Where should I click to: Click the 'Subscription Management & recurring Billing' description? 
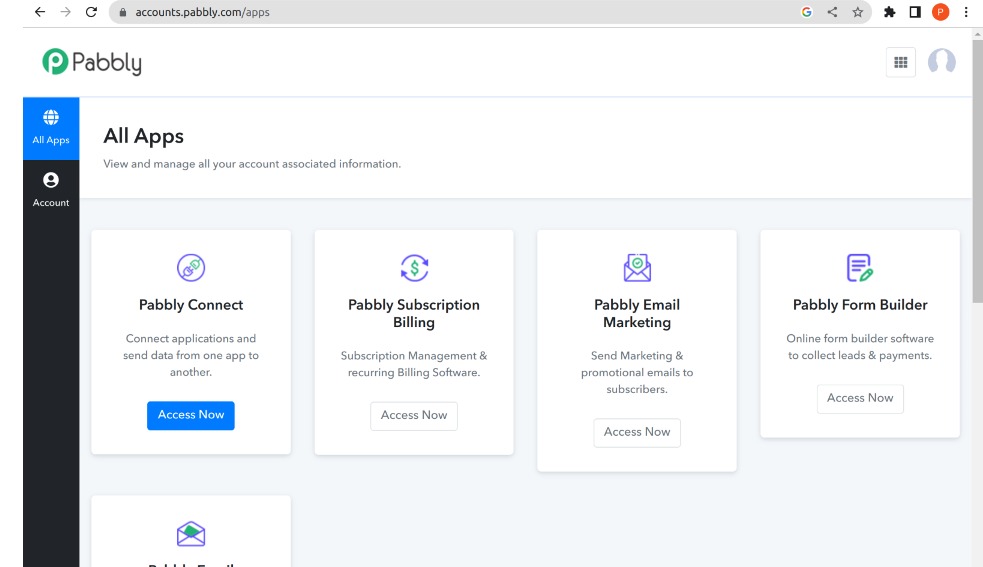(414, 364)
